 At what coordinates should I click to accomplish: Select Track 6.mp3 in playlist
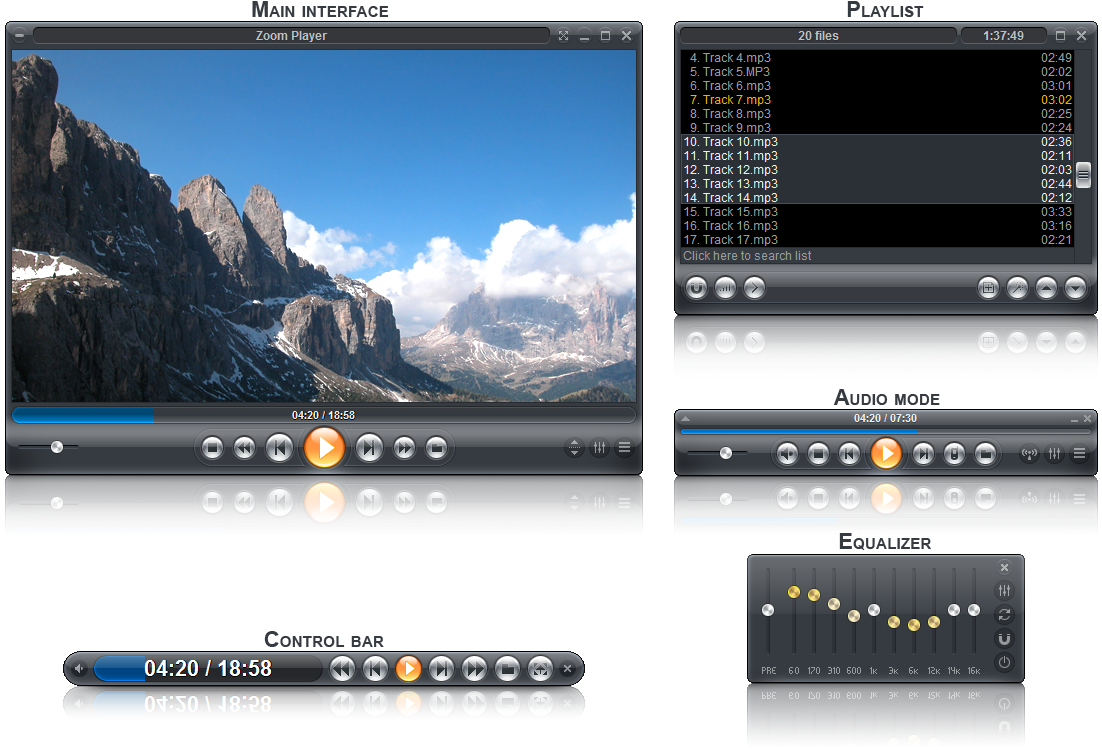tap(877, 86)
